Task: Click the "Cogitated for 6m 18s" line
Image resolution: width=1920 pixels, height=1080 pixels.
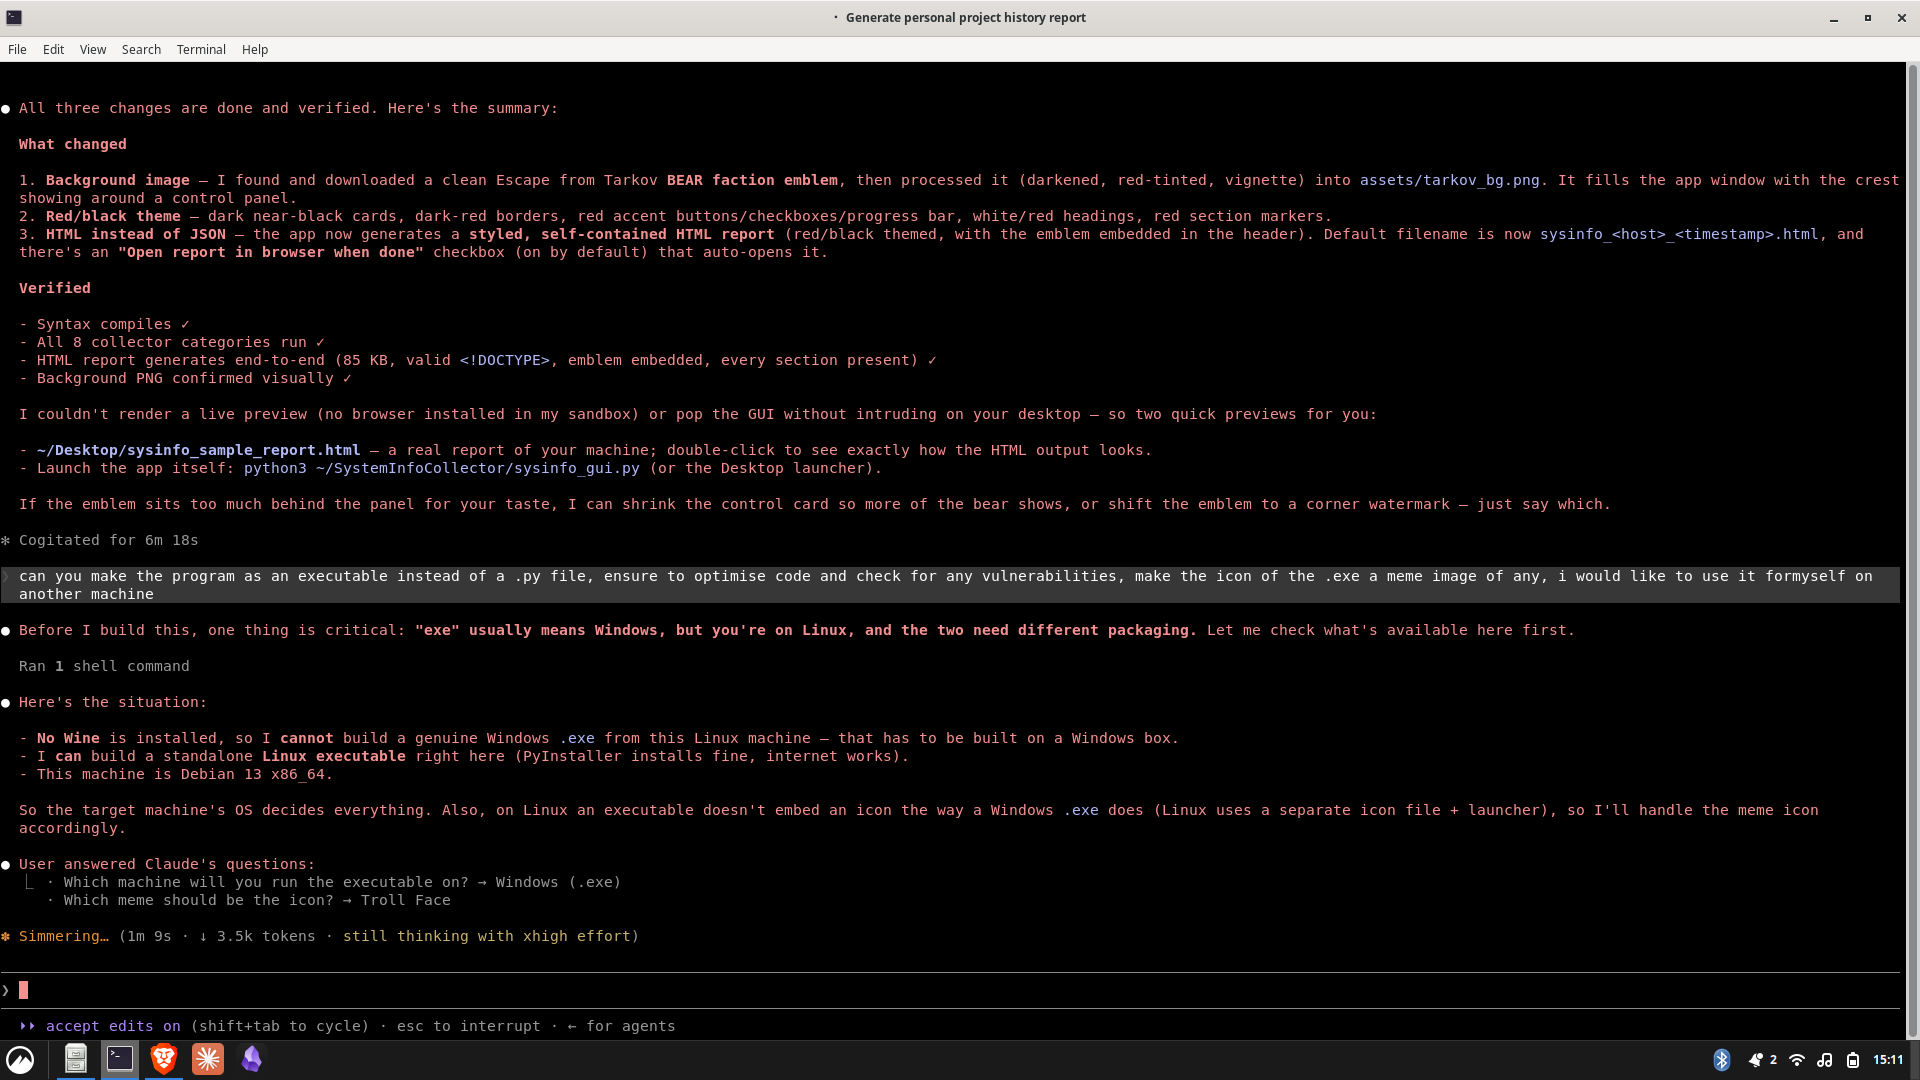Action: [108, 540]
